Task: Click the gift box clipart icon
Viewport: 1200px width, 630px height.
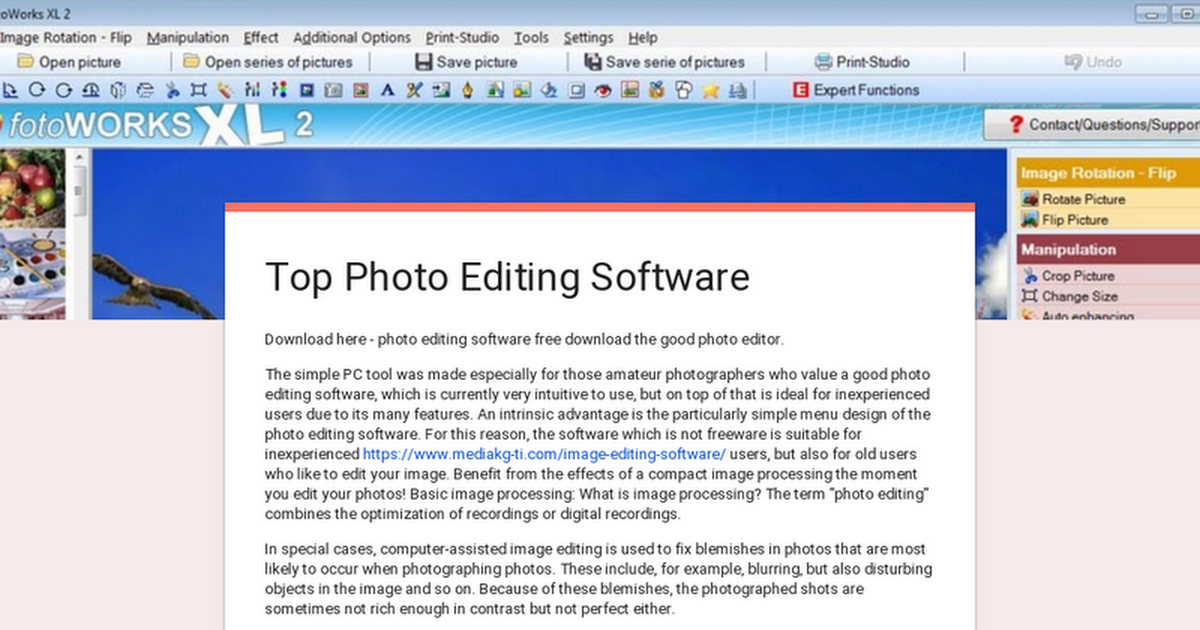Action: (x=656, y=90)
